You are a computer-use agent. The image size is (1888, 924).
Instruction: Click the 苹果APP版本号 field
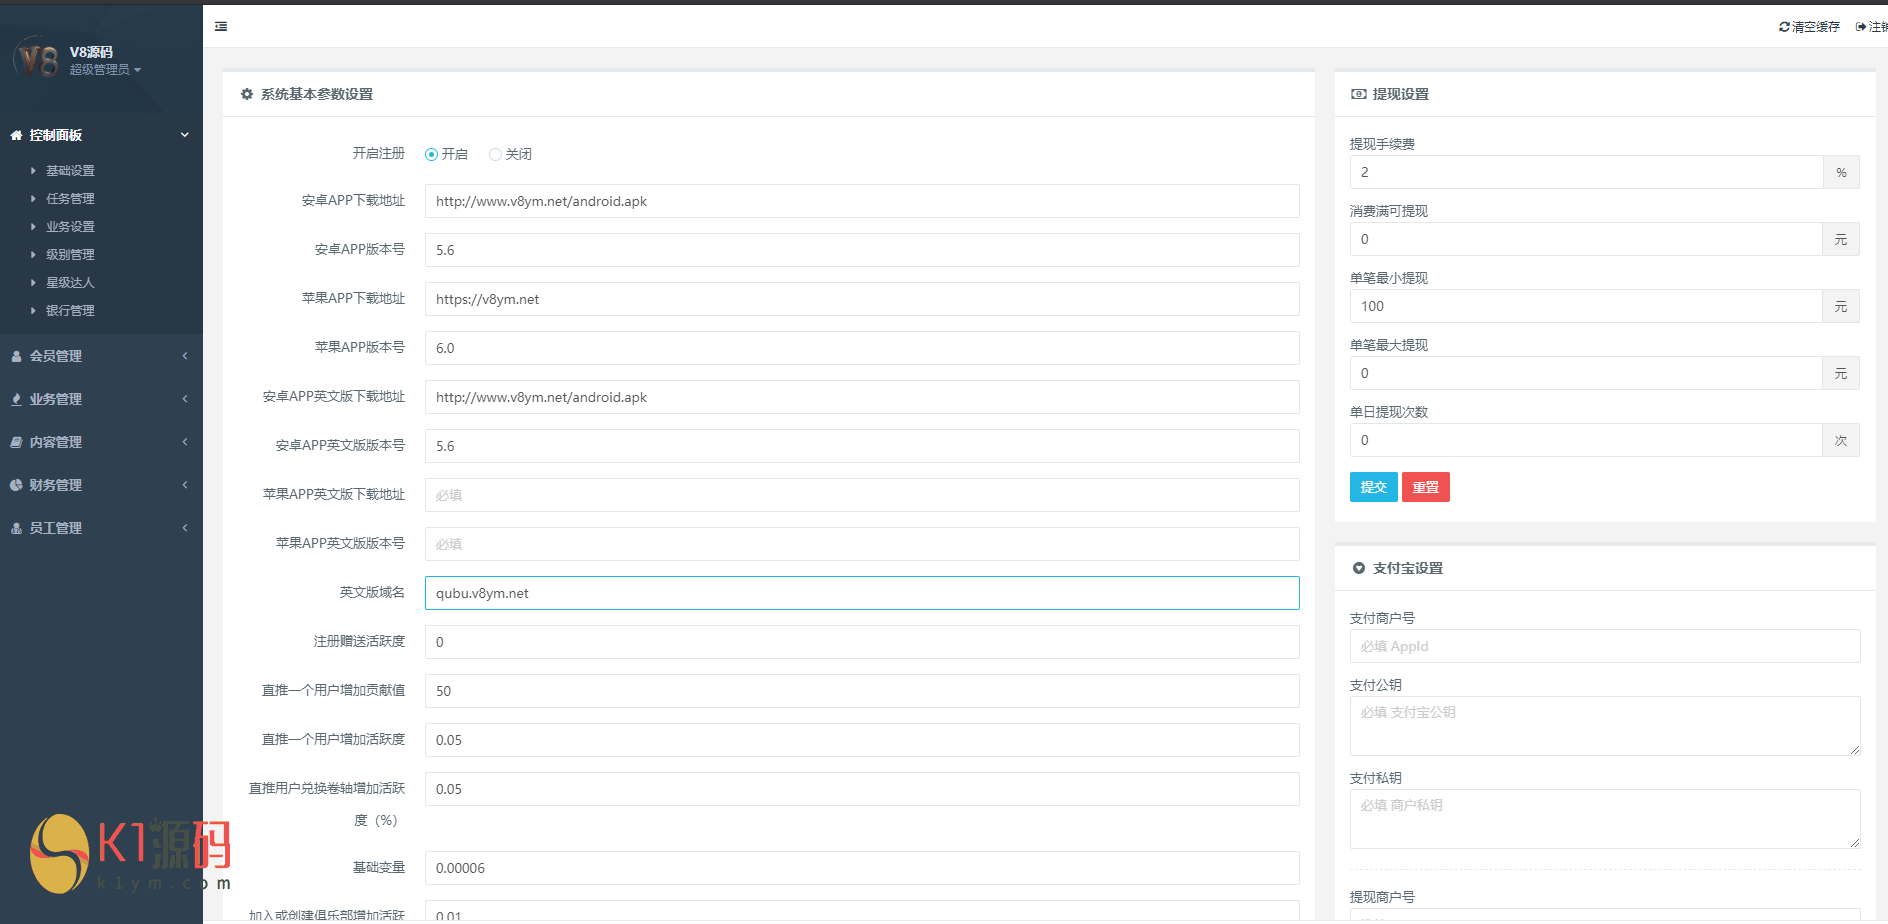pyautogui.click(x=862, y=348)
